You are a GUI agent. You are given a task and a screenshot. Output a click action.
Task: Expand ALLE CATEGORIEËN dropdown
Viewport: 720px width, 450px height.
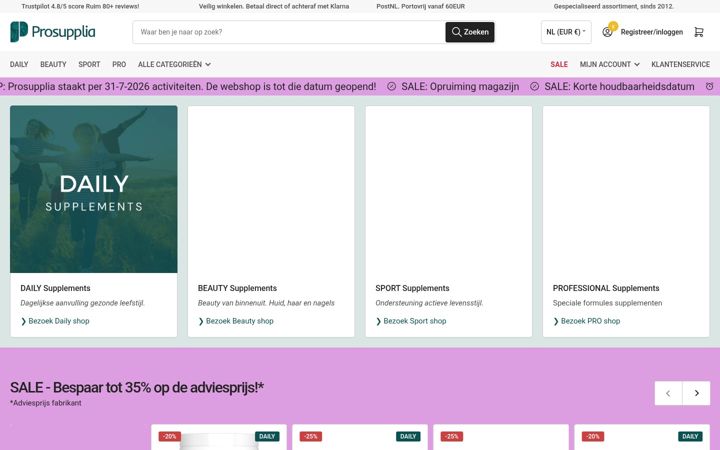tap(174, 64)
